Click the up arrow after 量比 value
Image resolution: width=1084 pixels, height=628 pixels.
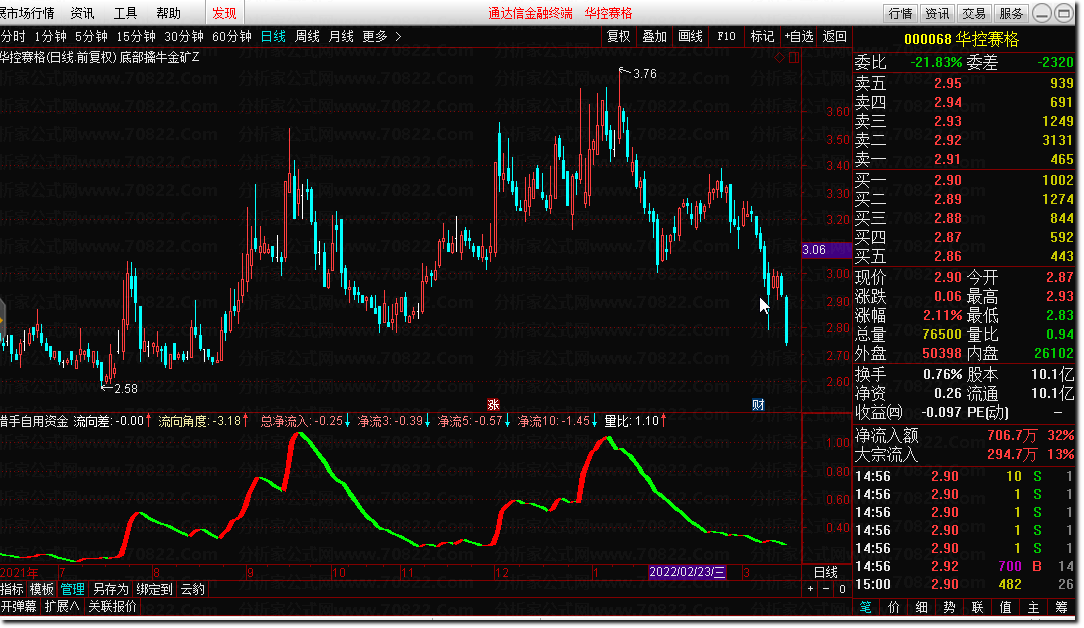(664, 421)
